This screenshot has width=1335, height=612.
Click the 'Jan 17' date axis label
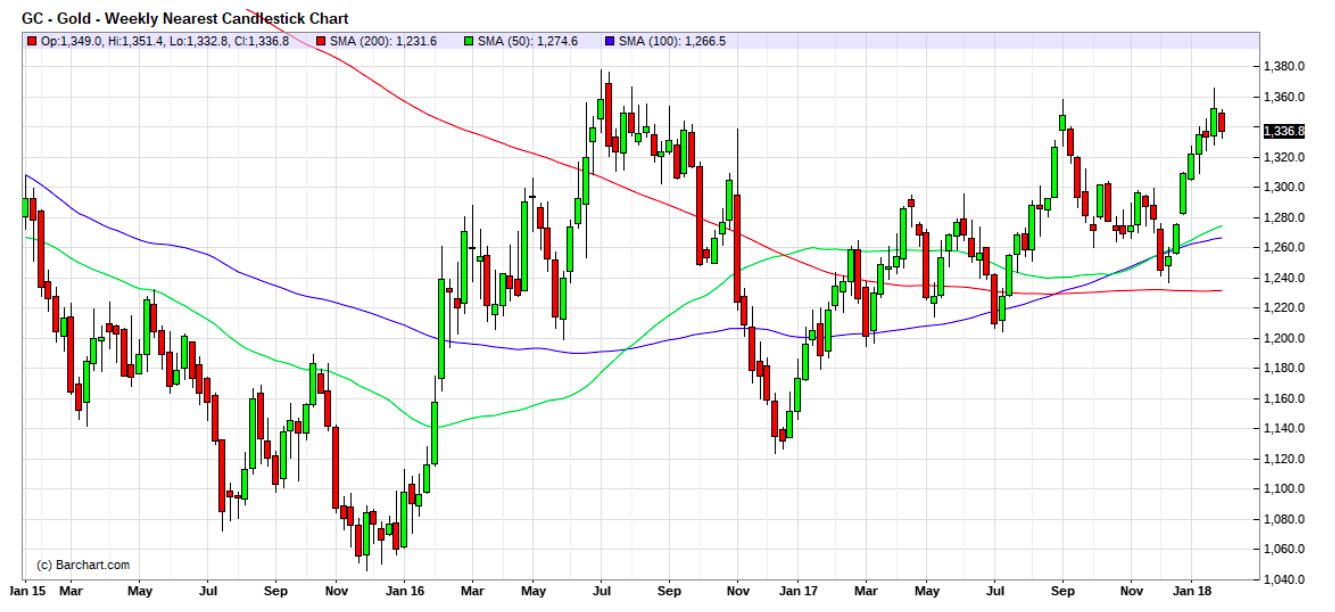point(797,592)
